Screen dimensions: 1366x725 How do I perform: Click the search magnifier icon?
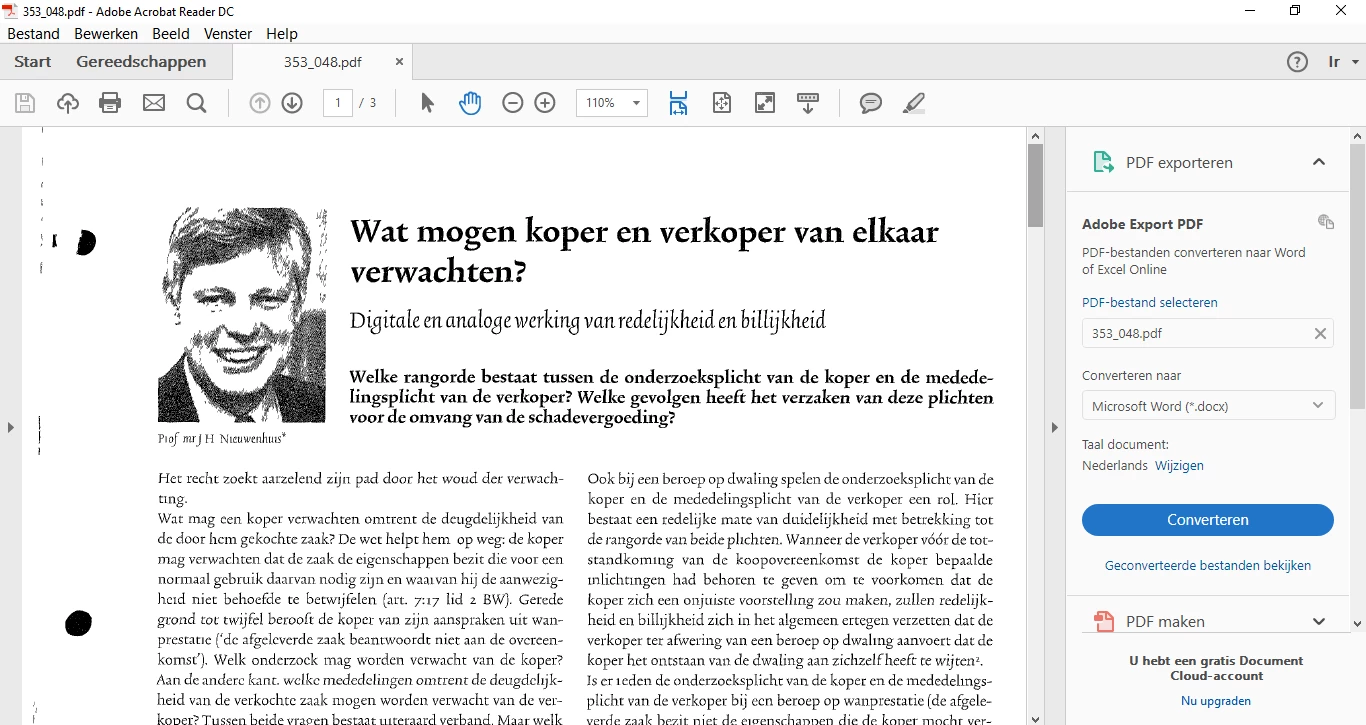point(197,103)
